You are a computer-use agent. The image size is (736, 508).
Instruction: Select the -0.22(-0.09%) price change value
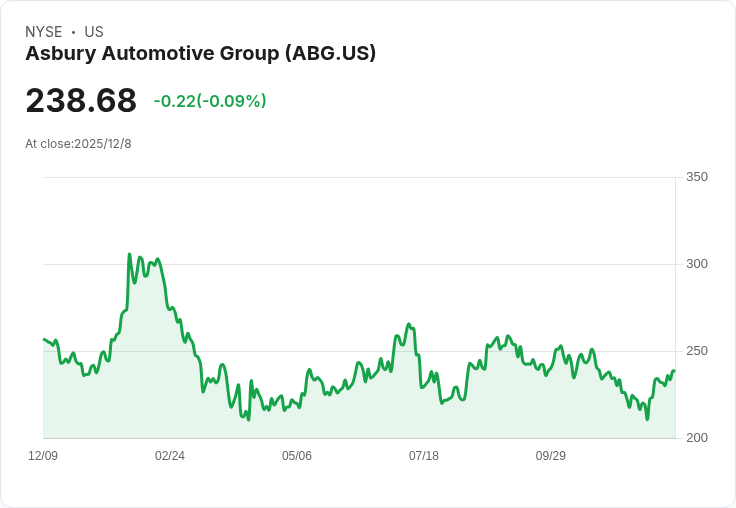(210, 101)
